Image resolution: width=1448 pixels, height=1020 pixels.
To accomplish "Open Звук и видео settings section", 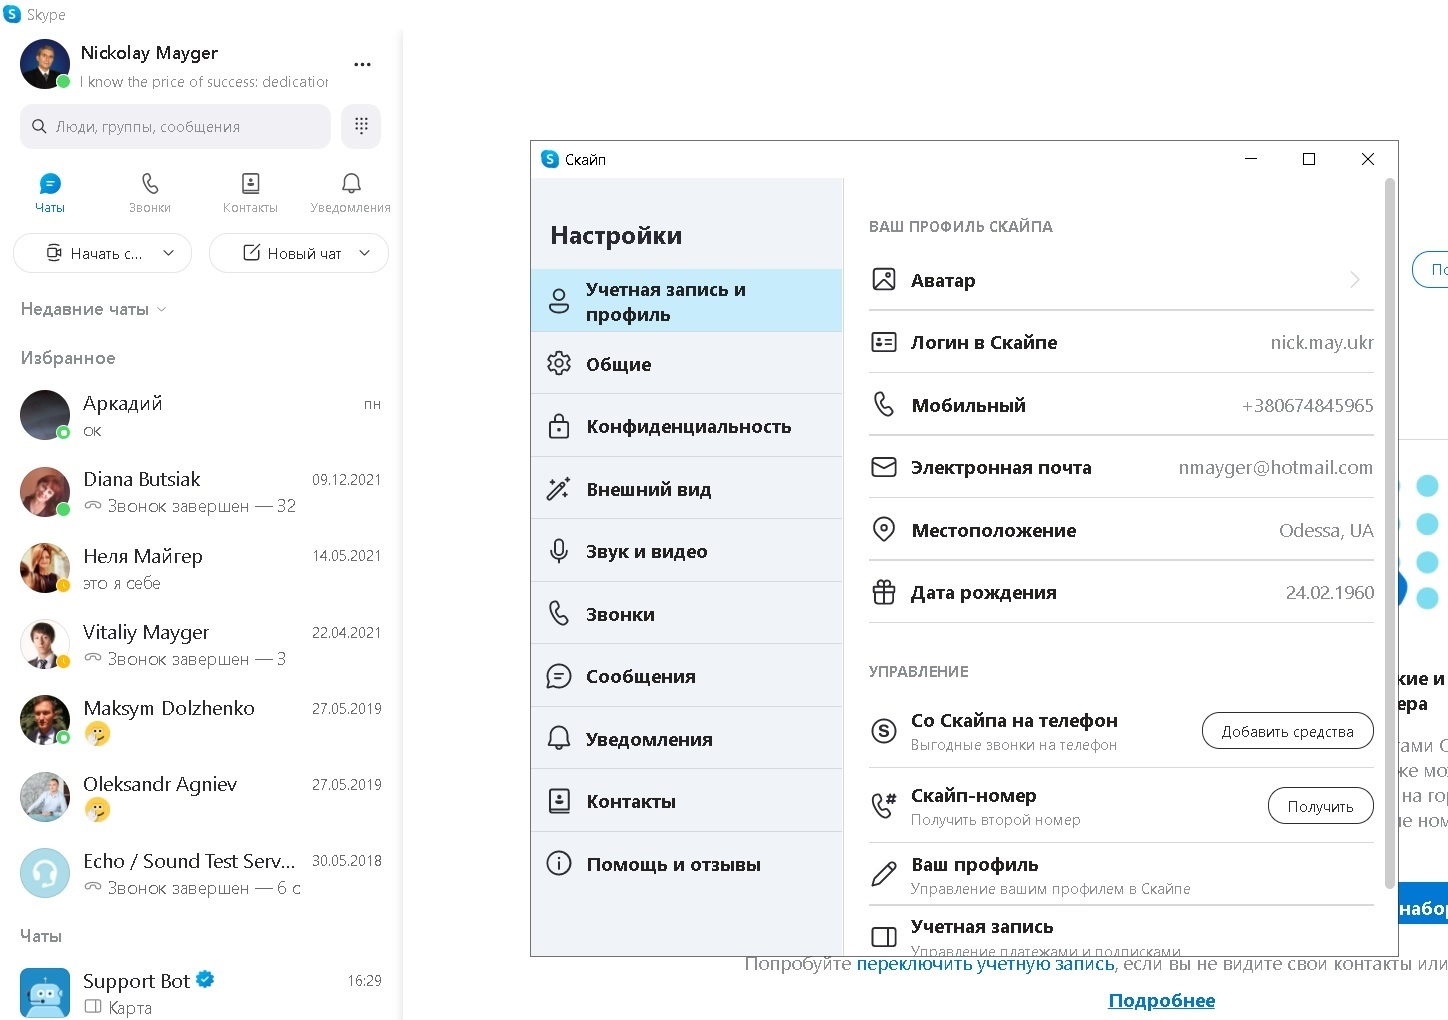I will (x=687, y=551).
